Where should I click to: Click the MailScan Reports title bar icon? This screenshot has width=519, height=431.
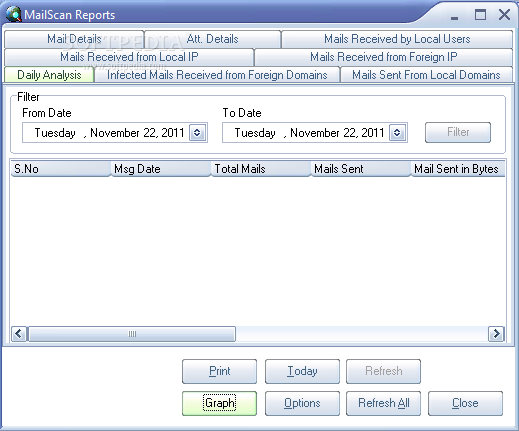coord(13,14)
